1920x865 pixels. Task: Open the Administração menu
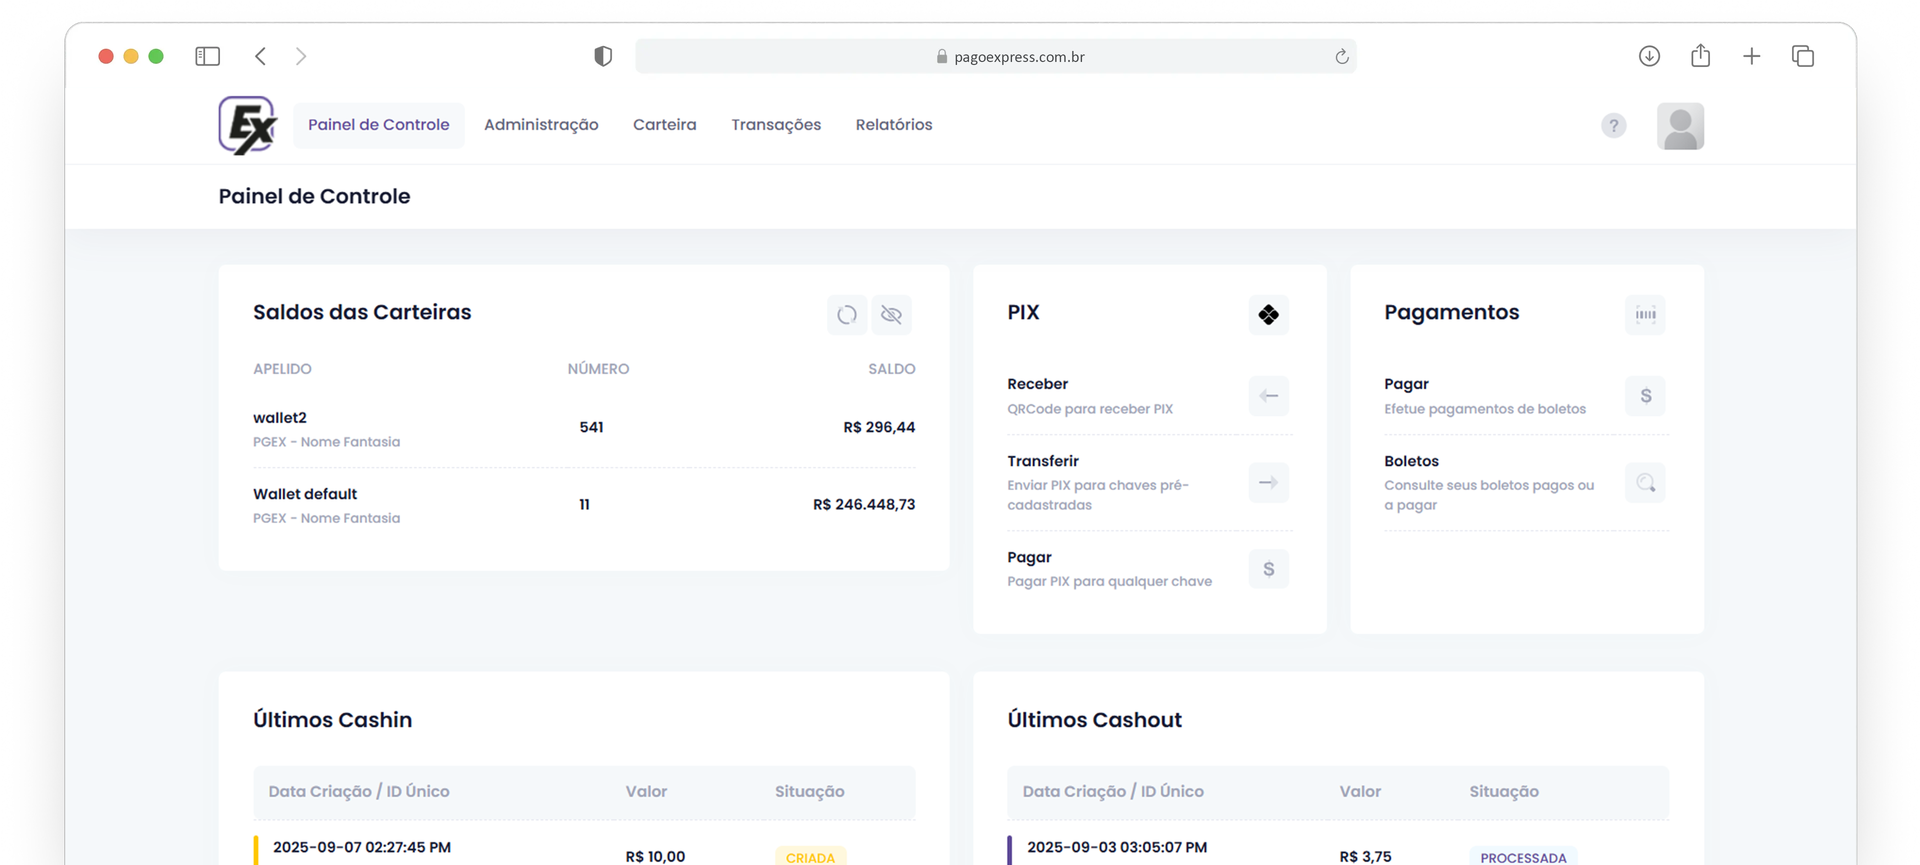(541, 125)
